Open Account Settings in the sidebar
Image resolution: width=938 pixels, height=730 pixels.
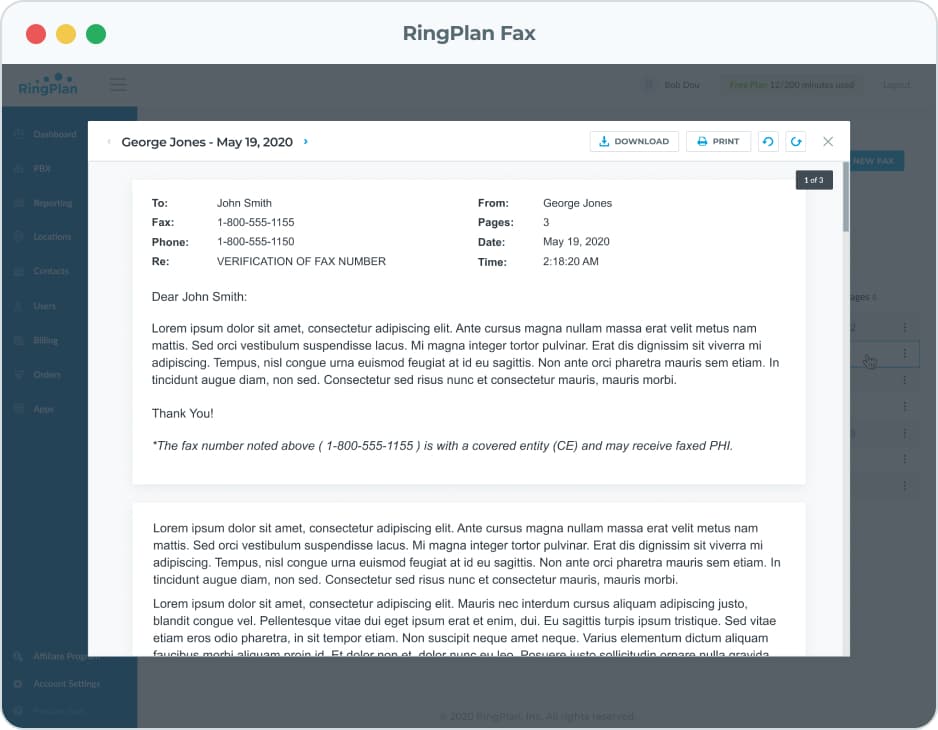pos(66,683)
